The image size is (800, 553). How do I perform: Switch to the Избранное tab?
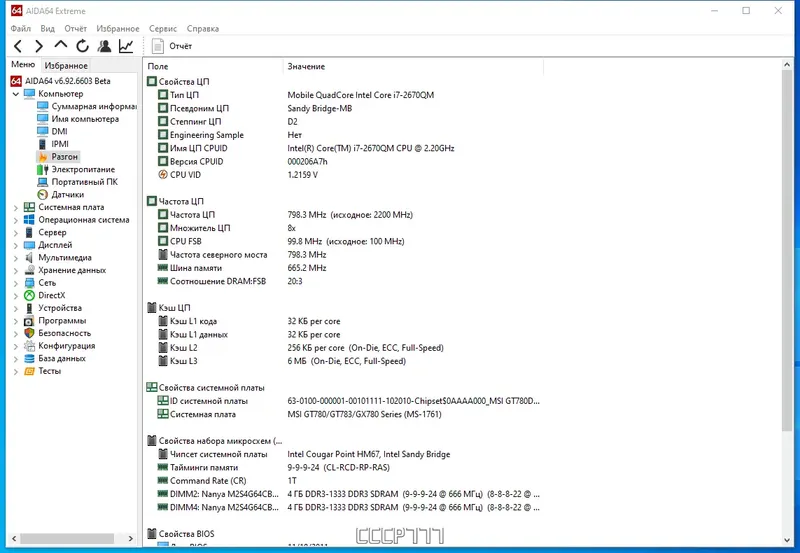[x=66, y=65]
